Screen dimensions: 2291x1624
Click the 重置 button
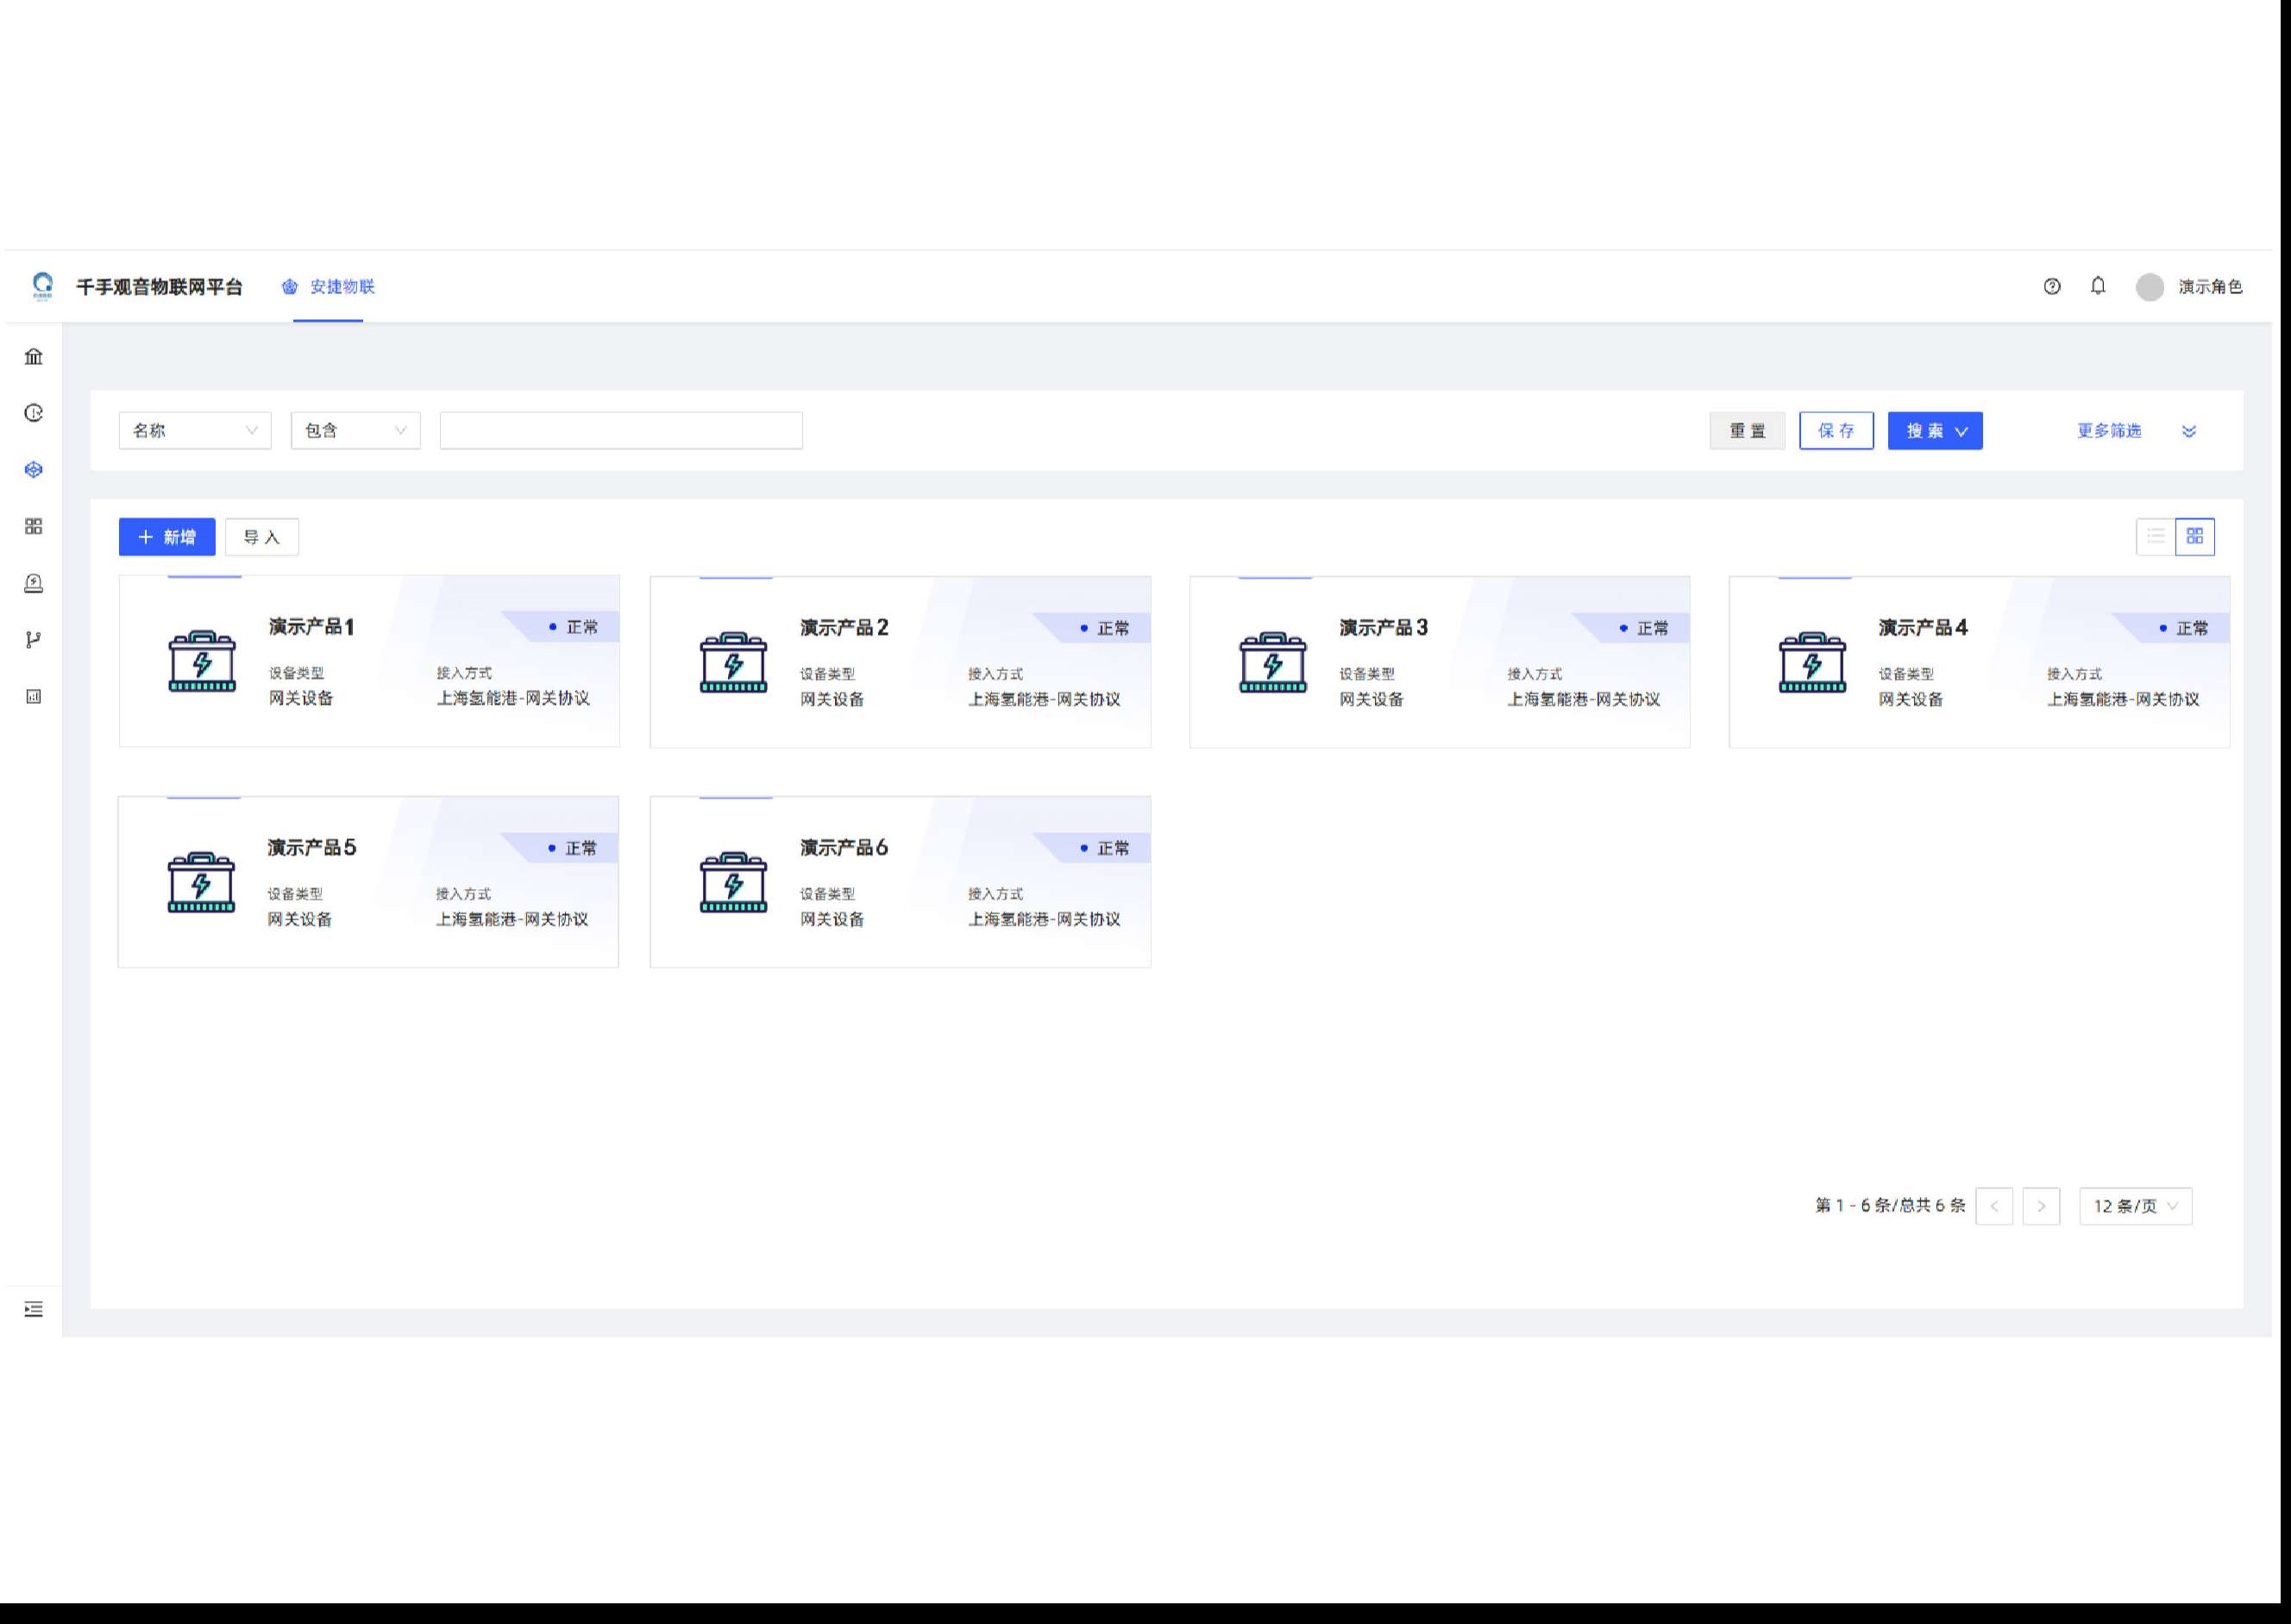pyautogui.click(x=1746, y=431)
